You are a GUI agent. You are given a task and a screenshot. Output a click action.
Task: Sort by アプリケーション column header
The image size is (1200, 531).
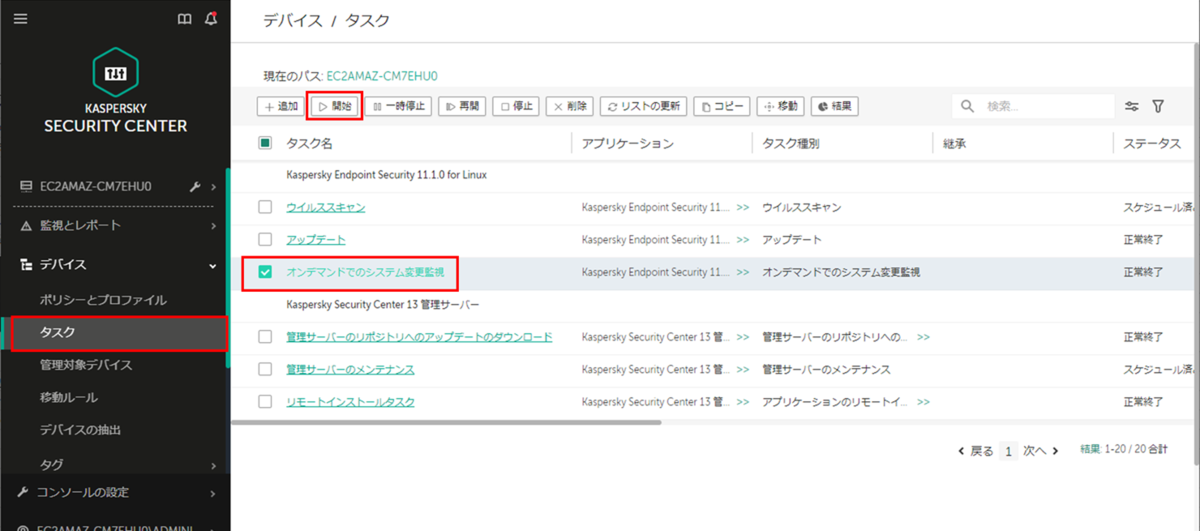click(628, 144)
